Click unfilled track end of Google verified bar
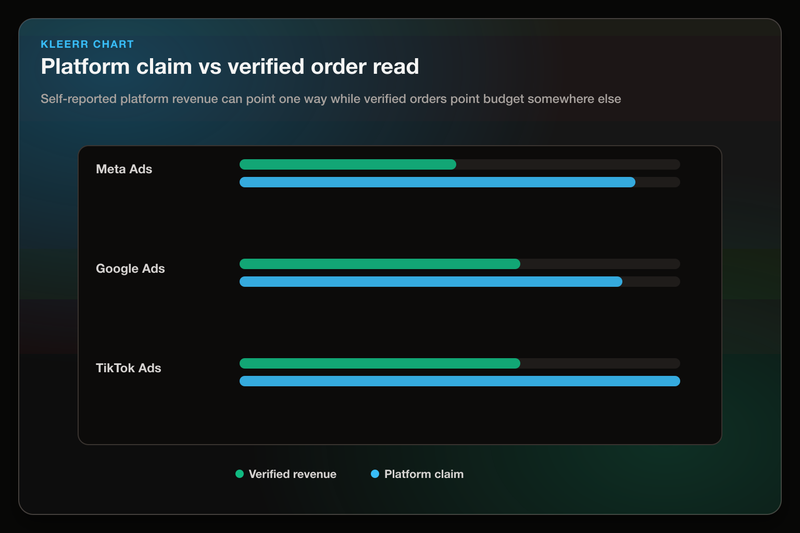 pos(601,264)
